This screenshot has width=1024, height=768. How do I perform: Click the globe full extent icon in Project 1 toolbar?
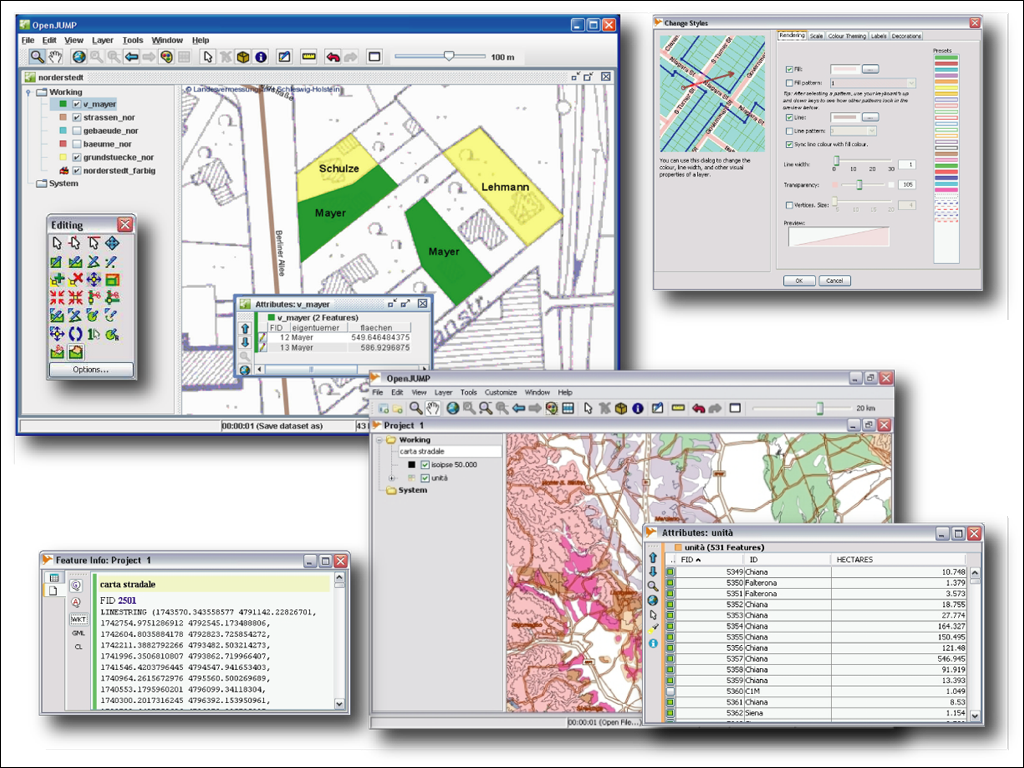pyautogui.click(x=452, y=408)
